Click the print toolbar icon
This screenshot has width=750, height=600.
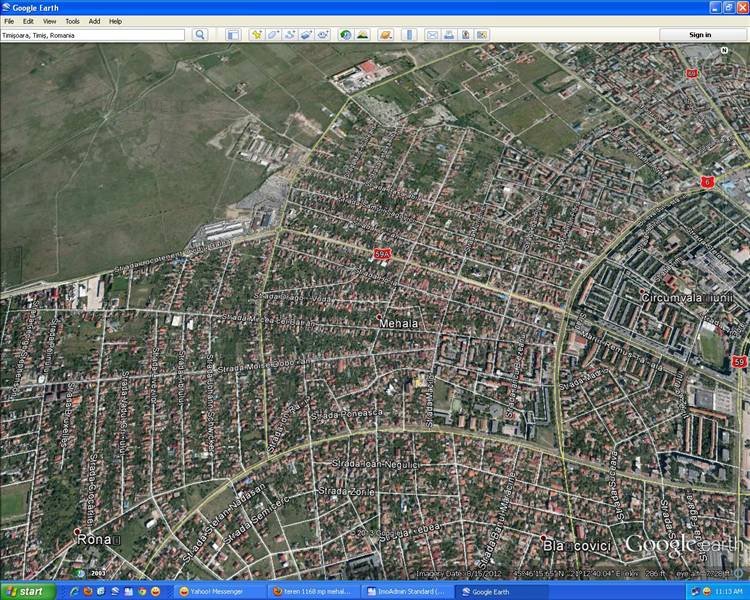tap(449, 34)
